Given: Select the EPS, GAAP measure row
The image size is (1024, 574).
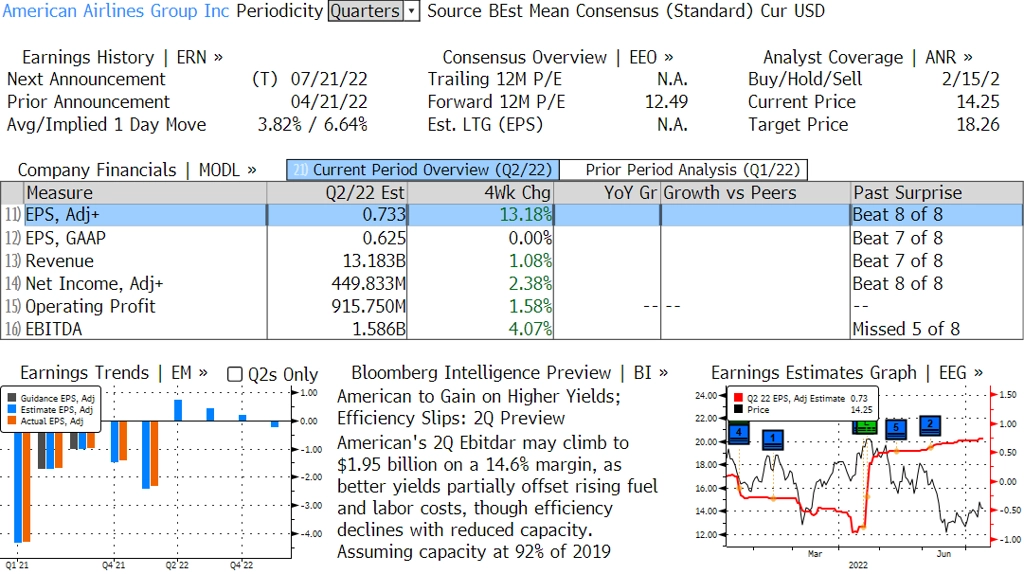Looking at the screenshot, I should (x=511, y=238).
